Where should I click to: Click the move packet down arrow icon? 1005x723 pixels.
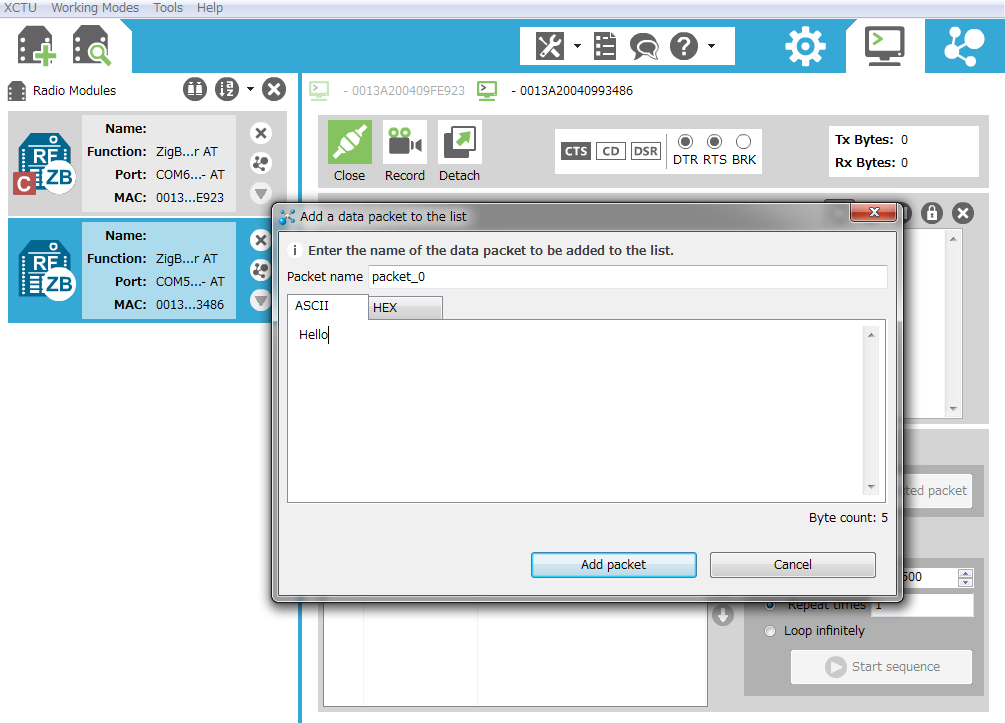(x=722, y=615)
